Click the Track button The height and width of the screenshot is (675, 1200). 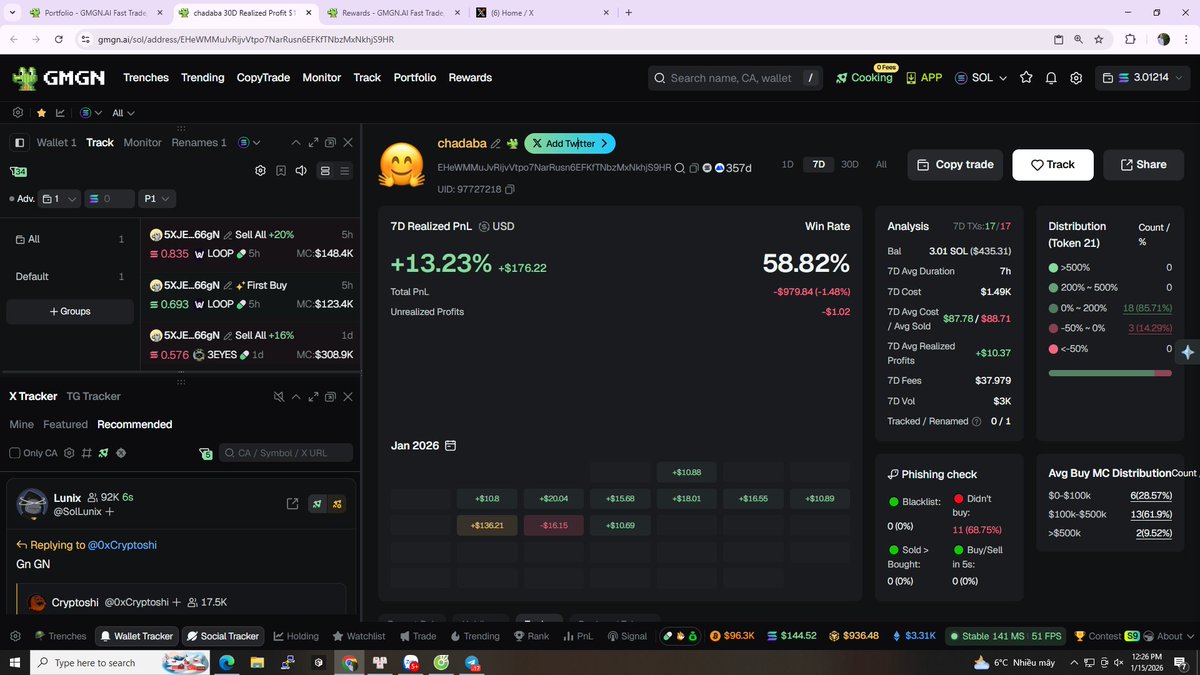click(x=1052, y=165)
